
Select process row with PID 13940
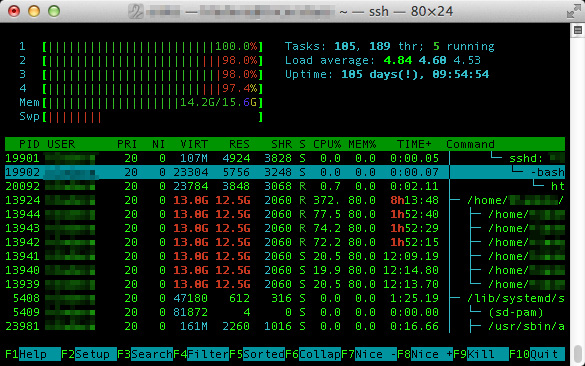[x=285, y=270]
